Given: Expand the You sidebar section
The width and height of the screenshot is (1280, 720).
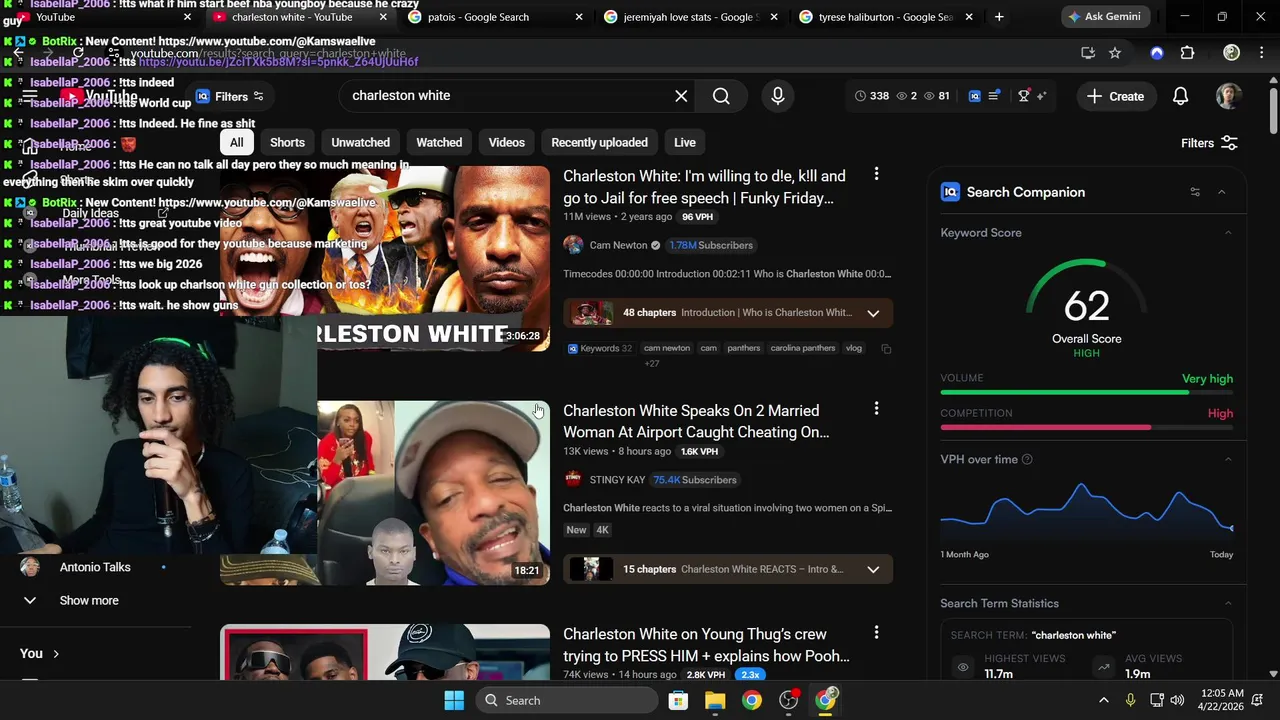Looking at the screenshot, I should pyautogui.click(x=40, y=653).
